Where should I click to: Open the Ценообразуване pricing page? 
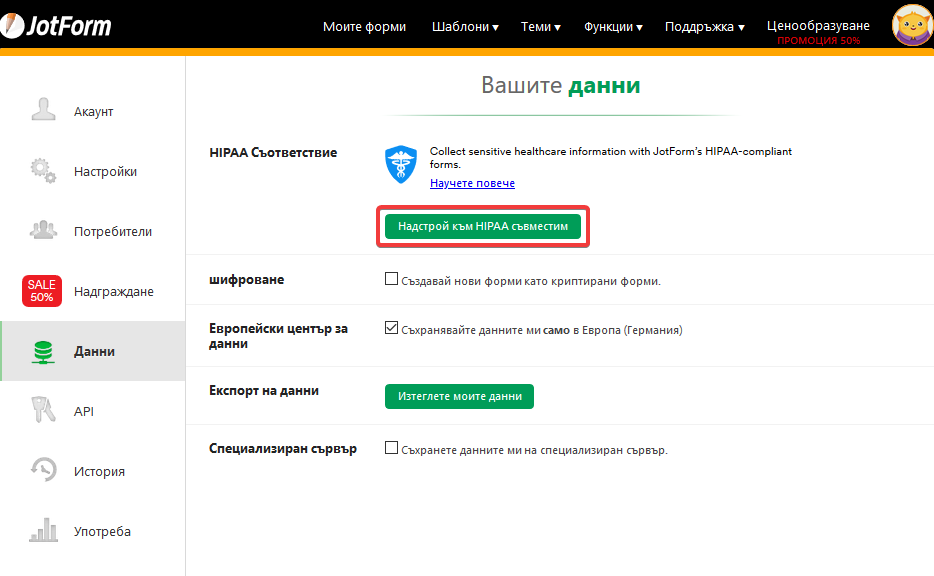tap(818, 26)
